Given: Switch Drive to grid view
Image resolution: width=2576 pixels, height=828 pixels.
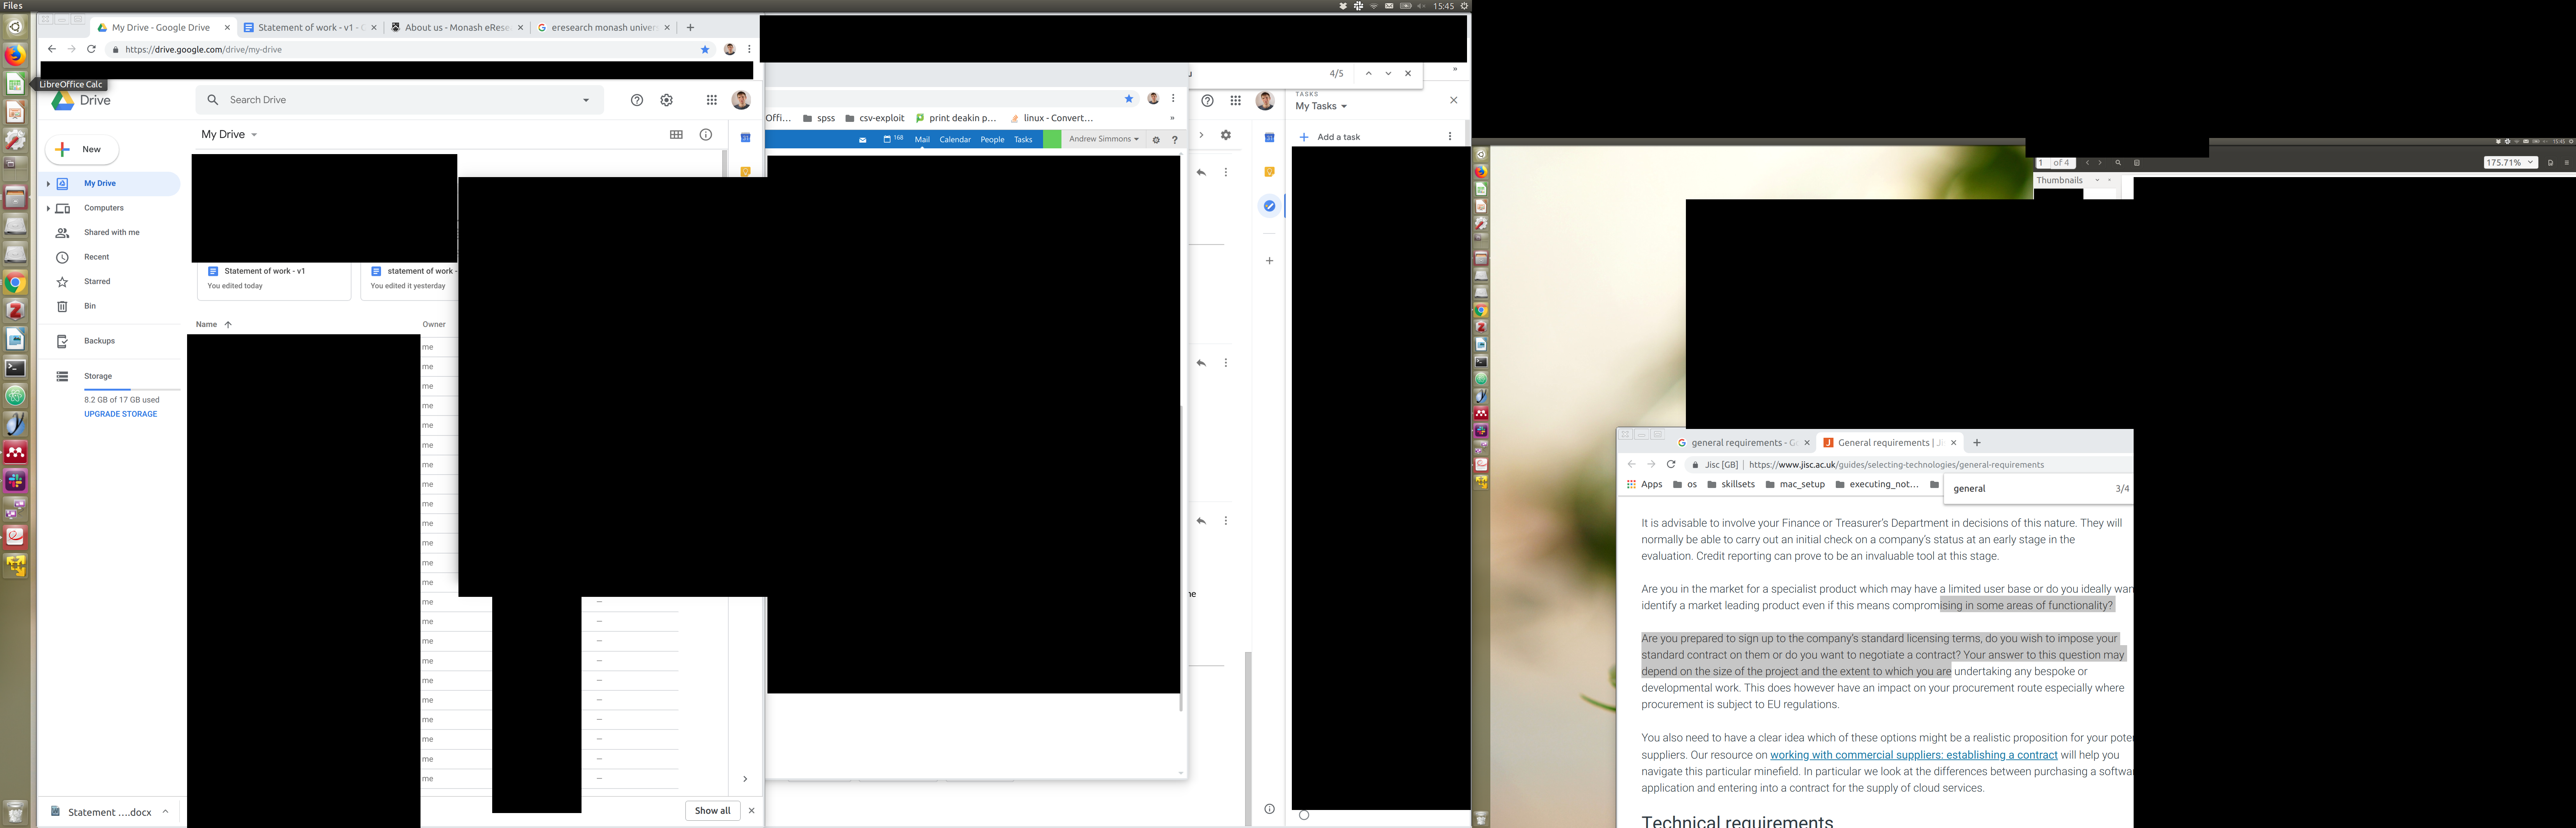Looking at the screenshot, I should [x=676, y=135].
